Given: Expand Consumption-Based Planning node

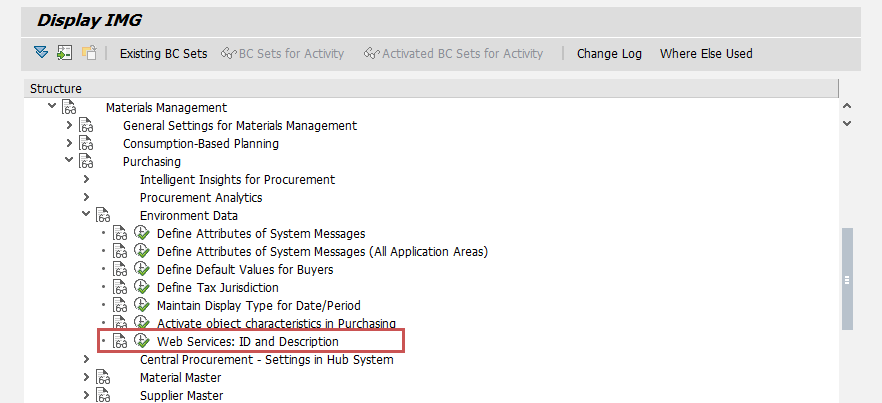Looking at the screenshot, I should pyautogui.click(x=70, y=143).
